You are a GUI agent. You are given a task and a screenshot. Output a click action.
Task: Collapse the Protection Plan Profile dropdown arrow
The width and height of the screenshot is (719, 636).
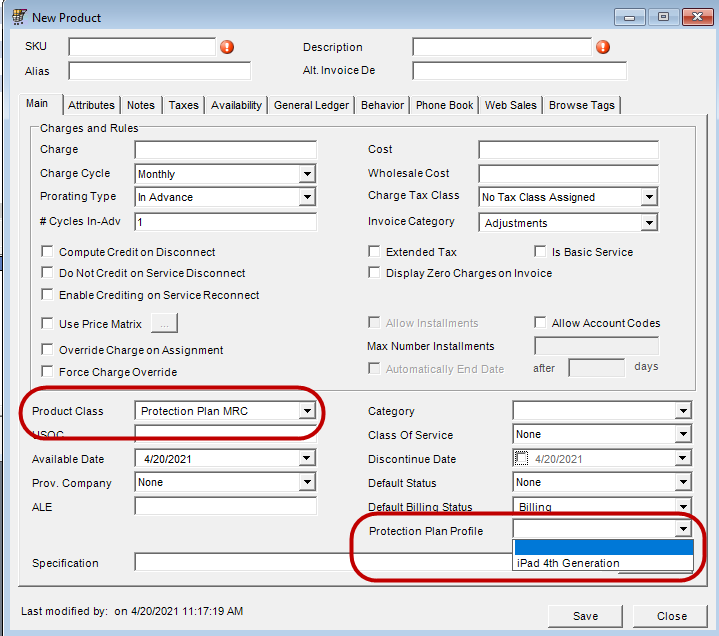point(683,529)
